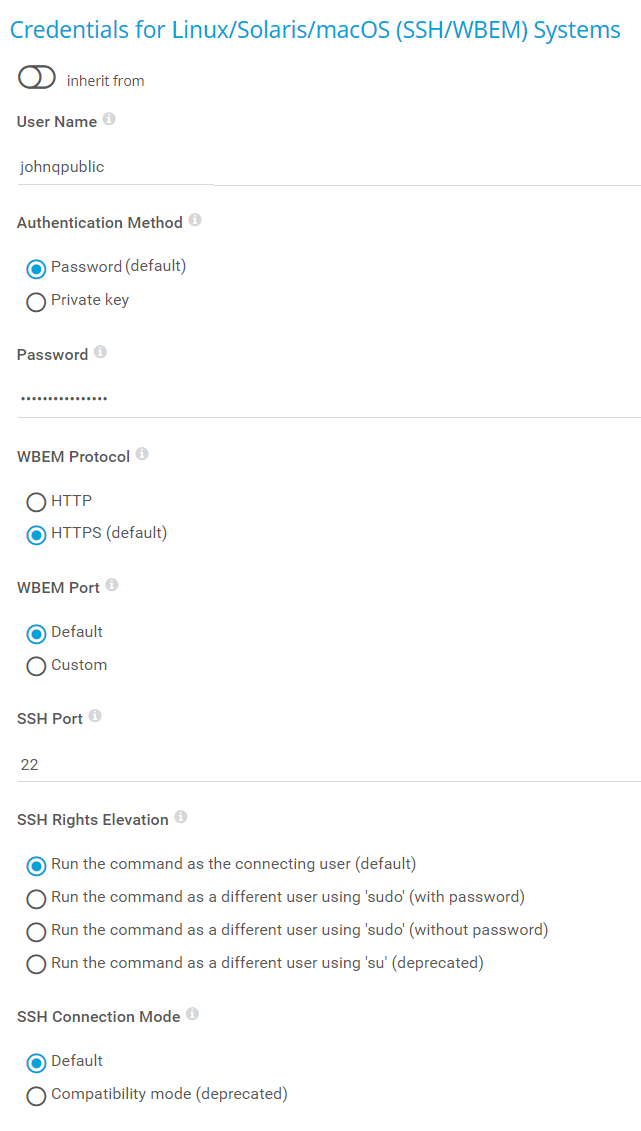The height and width of the screenshot is (1131, 641).
Task: Select HTTPS (default) protocol option
Action: (36, 535)
